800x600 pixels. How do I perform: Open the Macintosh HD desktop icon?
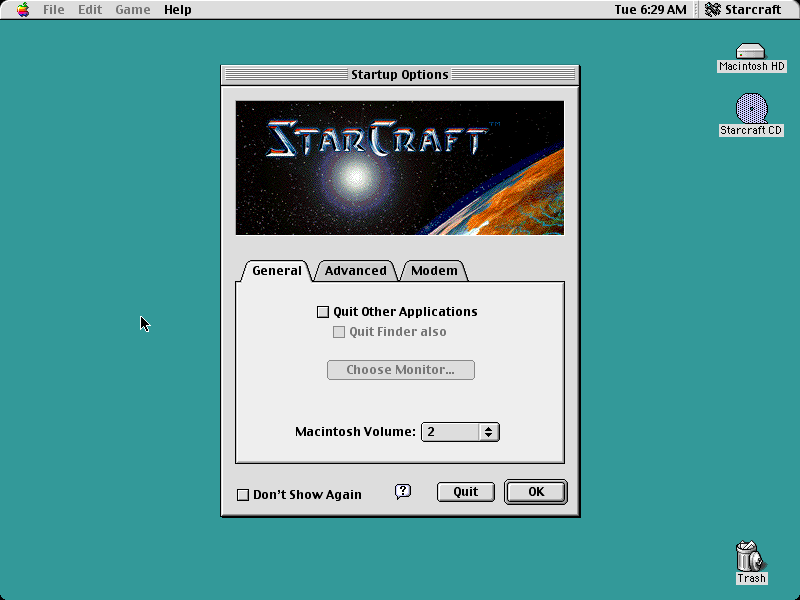[x=749, y=50]
